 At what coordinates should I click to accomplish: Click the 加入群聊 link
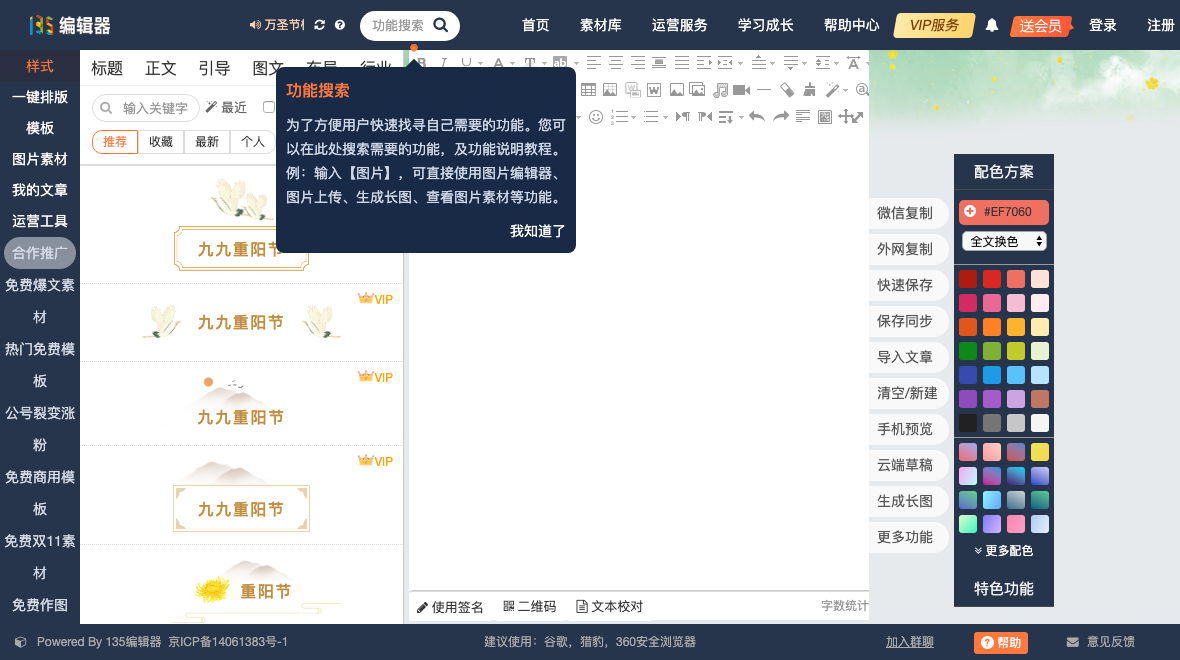point(910,642)
